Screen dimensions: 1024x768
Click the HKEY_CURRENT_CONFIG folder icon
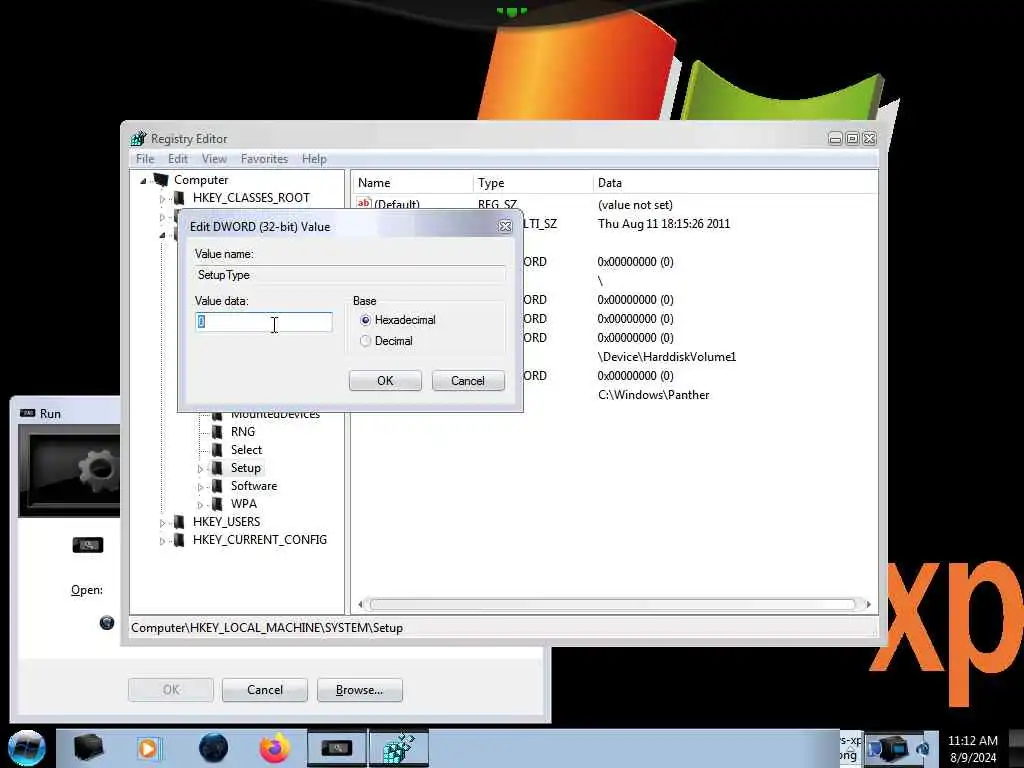179,540
